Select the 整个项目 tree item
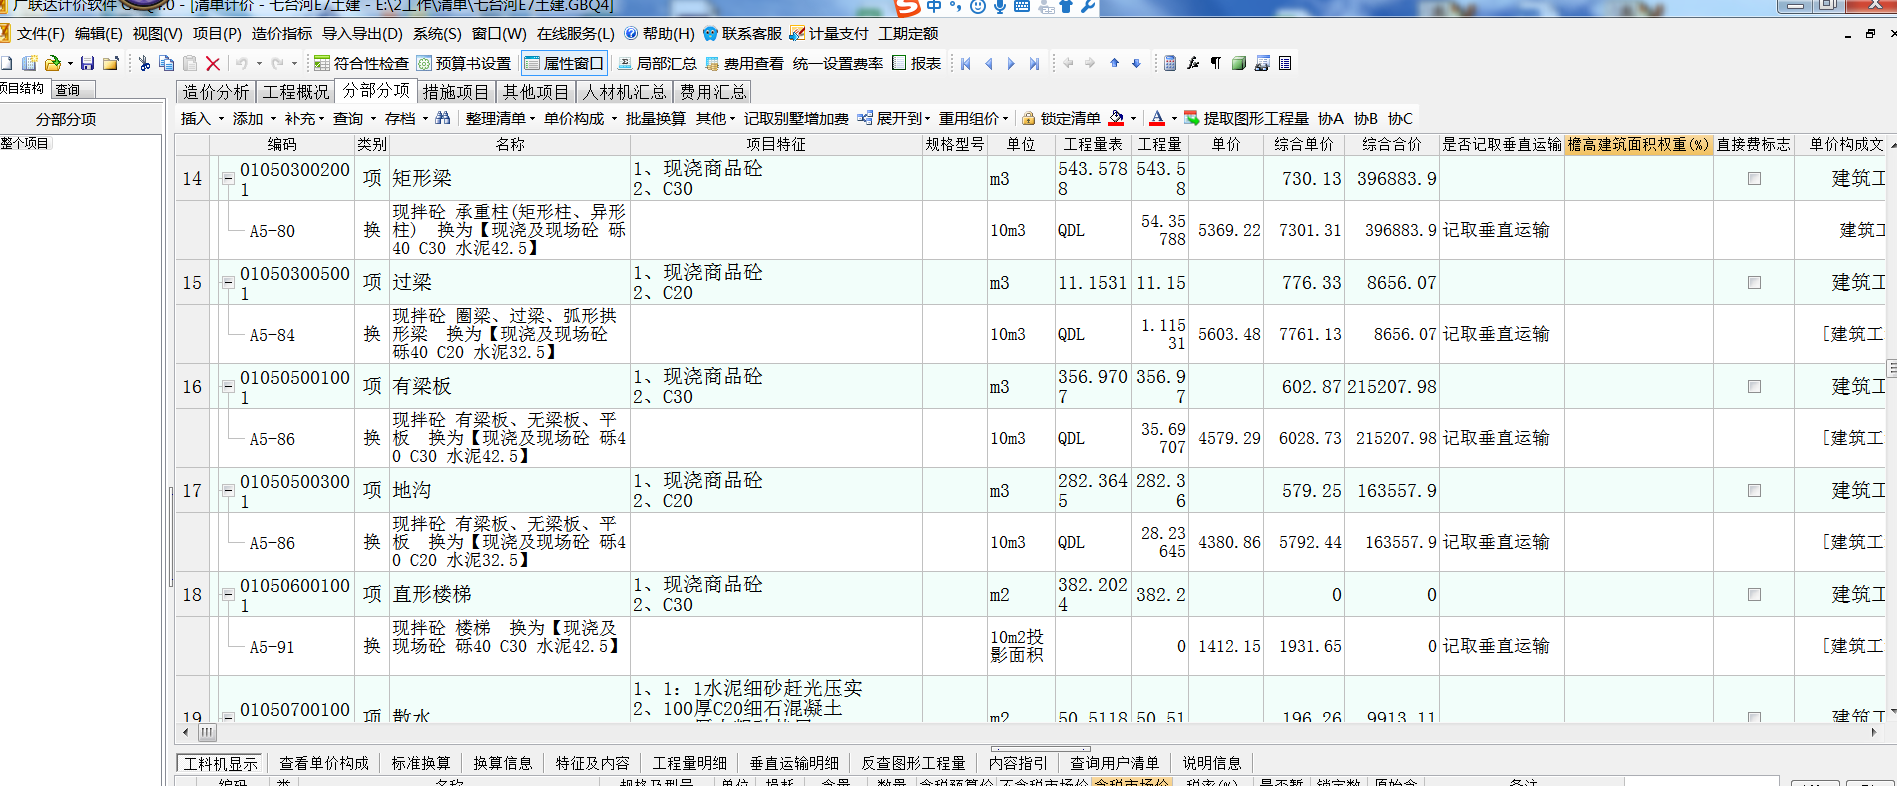 25,143
